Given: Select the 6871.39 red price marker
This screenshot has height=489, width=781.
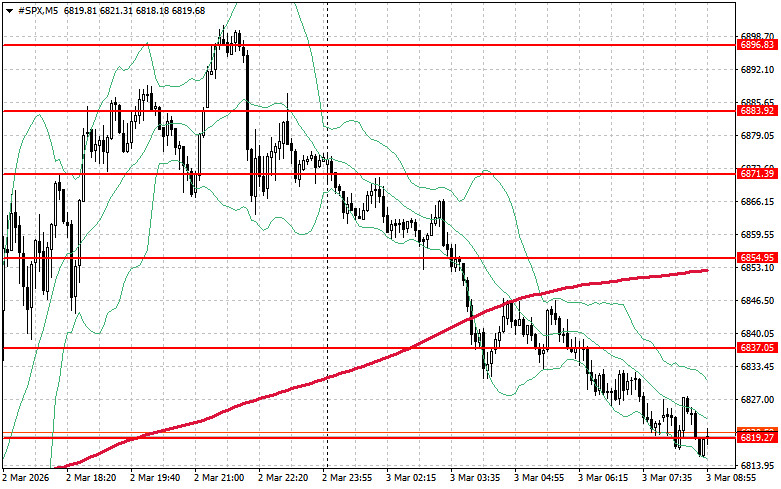Looking at the screenshot, I should [x=756, y=174].
